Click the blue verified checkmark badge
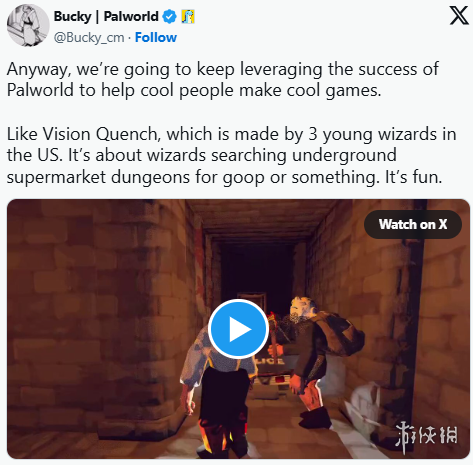Screen dimensions: 473x465 coord(169,16)
